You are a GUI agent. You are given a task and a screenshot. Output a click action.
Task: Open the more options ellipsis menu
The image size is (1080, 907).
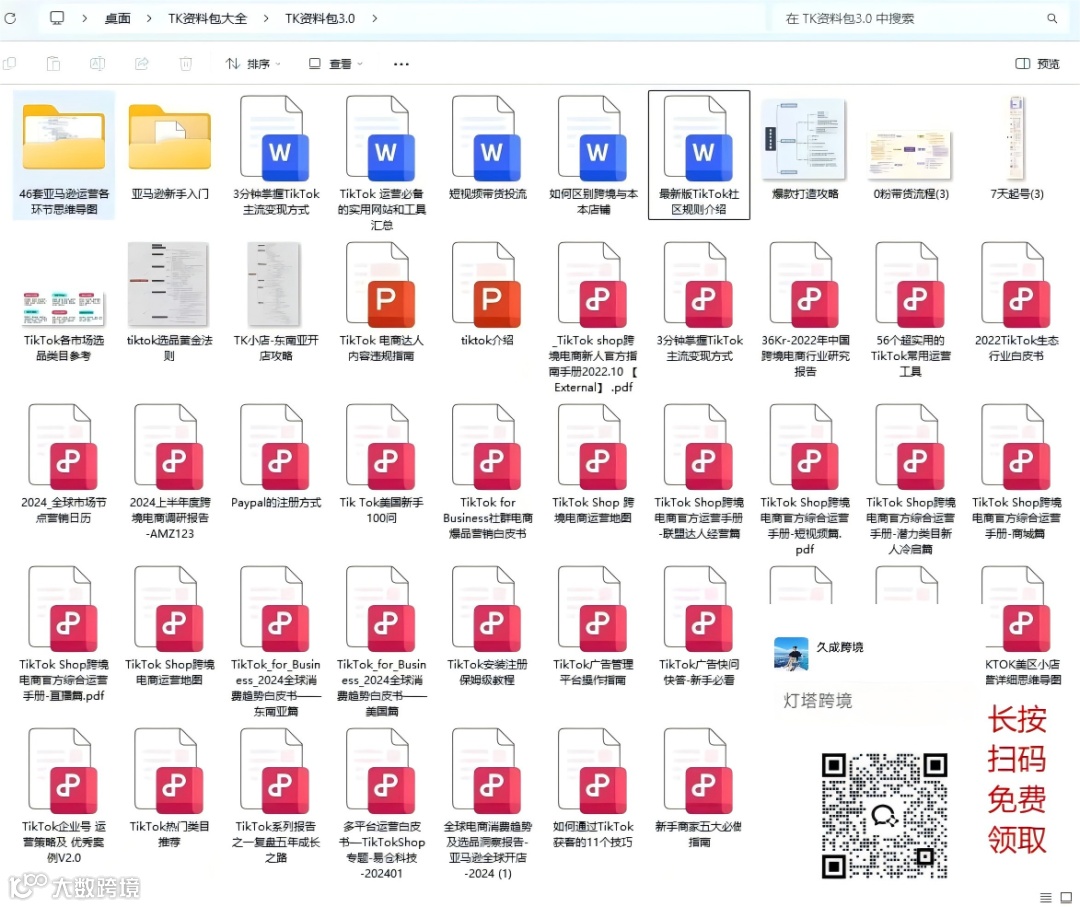tap(401, 64)
